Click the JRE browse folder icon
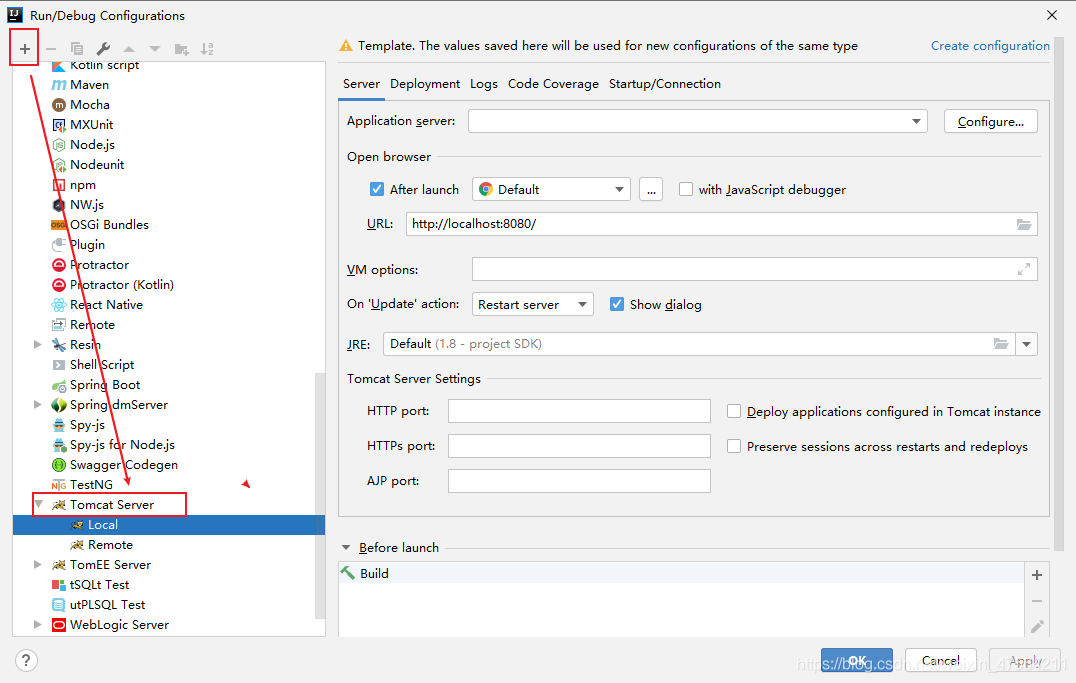This screenshot has width=1076, height=683. point(1001,344)
